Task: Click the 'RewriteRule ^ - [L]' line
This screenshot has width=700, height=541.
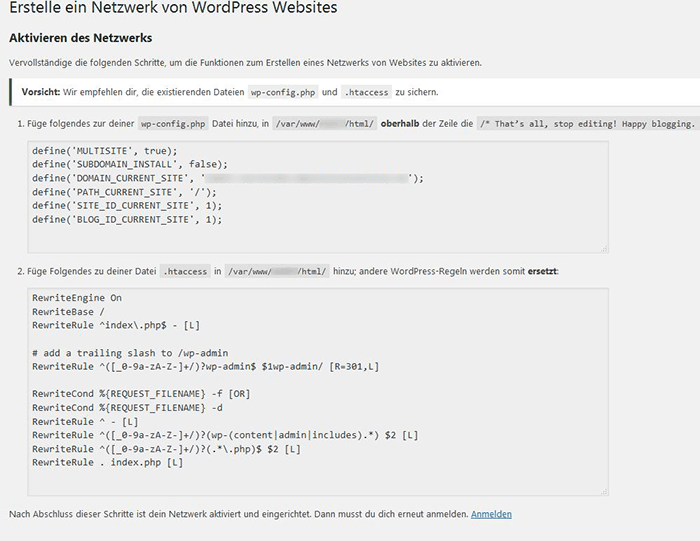Action: [x=85, y=422]
